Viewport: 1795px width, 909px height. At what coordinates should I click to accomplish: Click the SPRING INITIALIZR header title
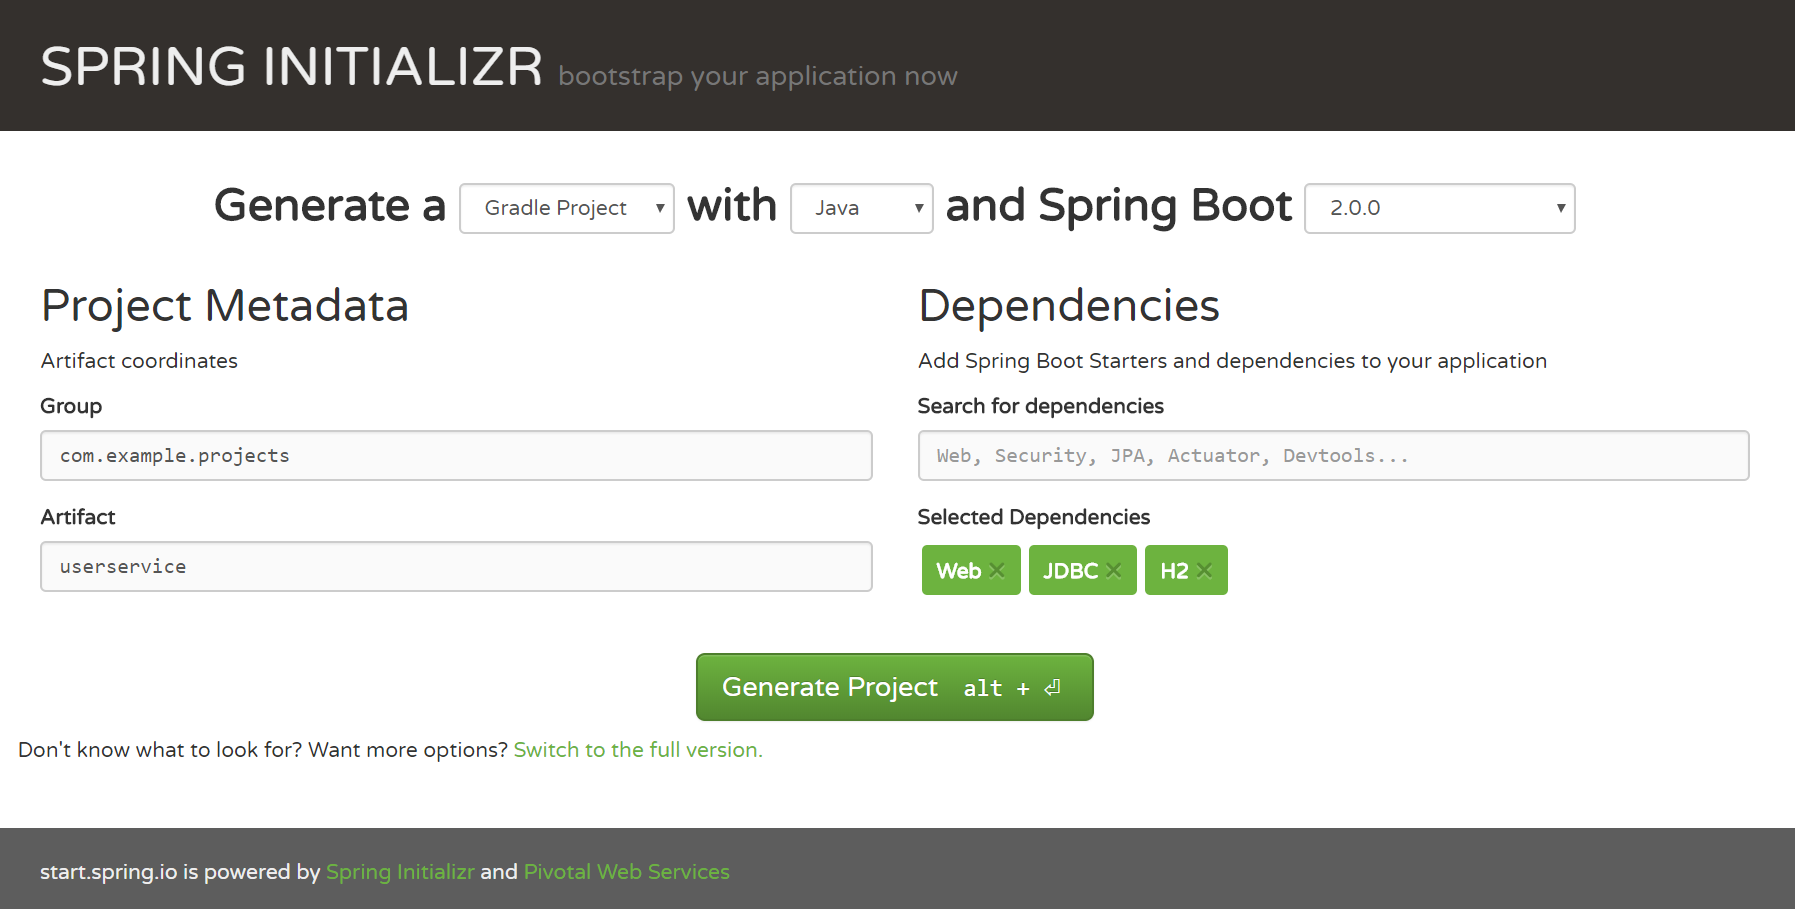pyautogui.click(x=292, y=67)
